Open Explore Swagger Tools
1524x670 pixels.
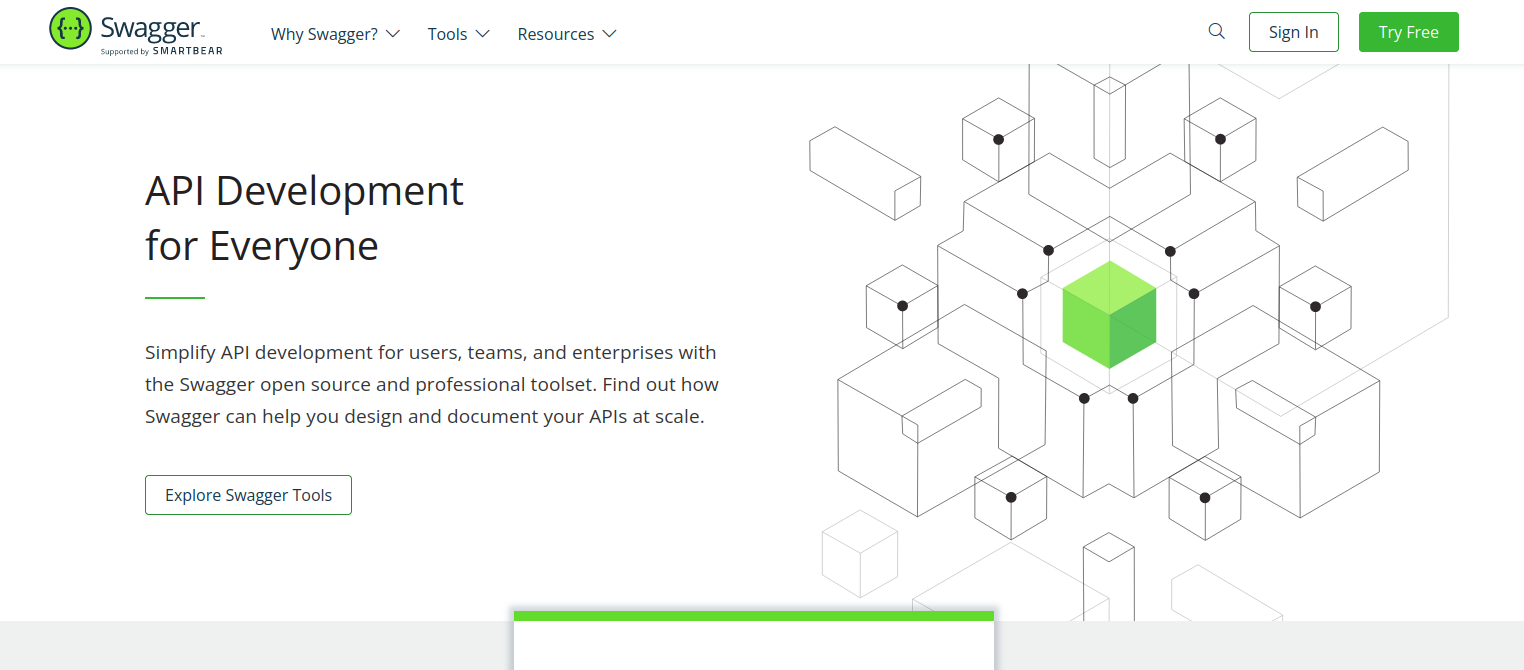coord(248,495)
